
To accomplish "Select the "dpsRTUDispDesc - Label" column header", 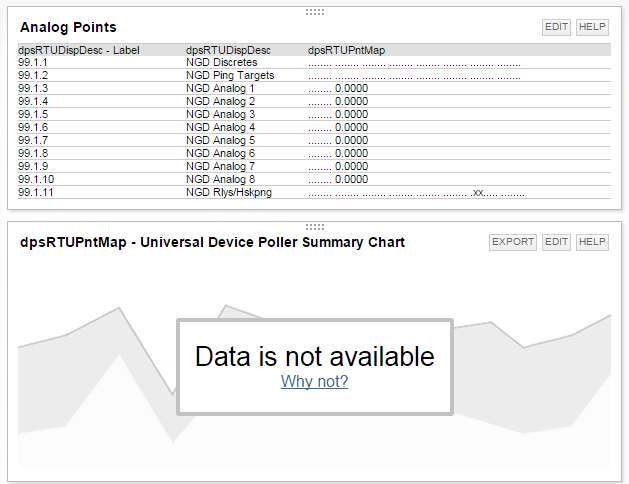I will pyautogui.click(x=79, y=50).
